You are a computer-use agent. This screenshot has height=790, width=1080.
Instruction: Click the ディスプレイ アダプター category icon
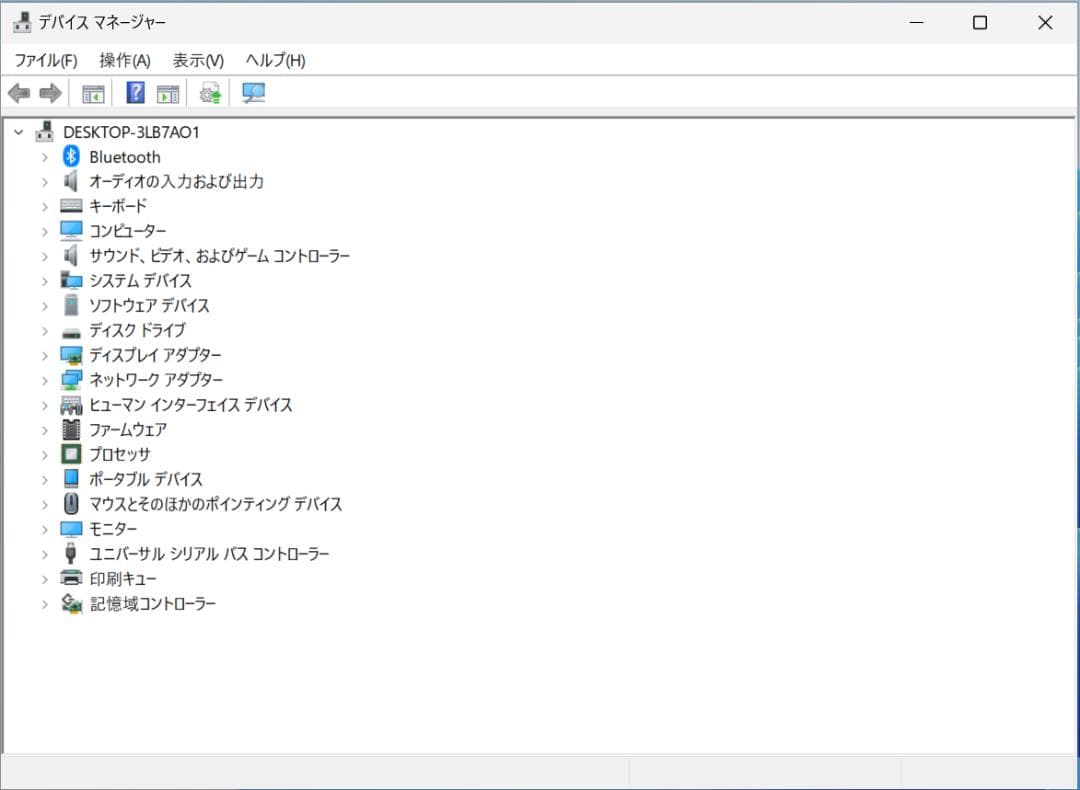coord(70,354)
